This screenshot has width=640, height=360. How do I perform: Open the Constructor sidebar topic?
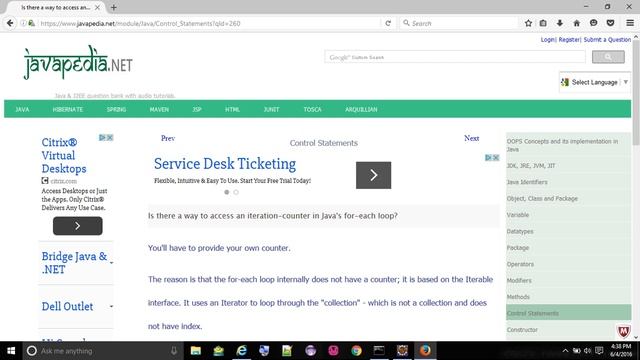[522, 329]
